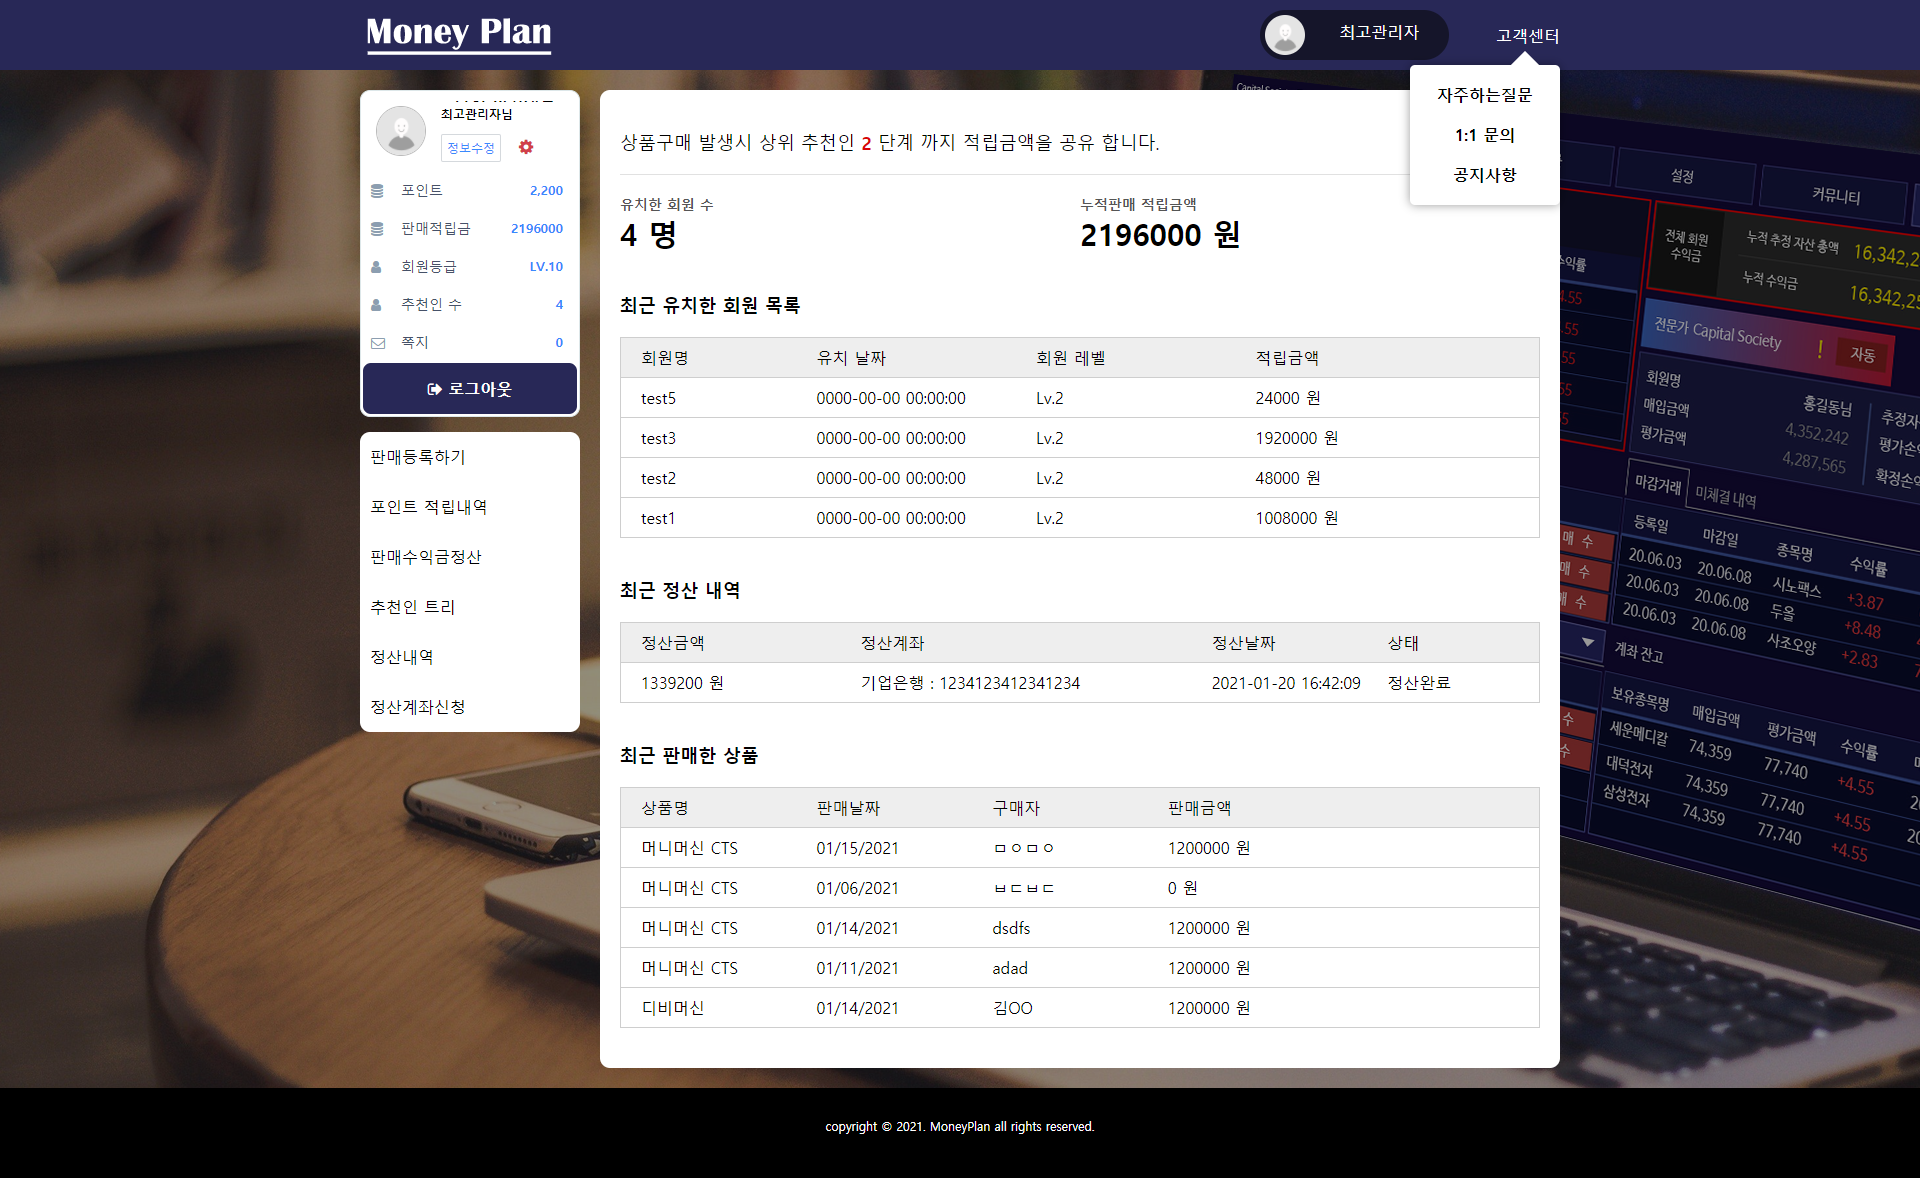The height and width of the screenshot is (1178, 1920).
Task: Open 판매등록하기 in side menu
Action: coord(418,457)
